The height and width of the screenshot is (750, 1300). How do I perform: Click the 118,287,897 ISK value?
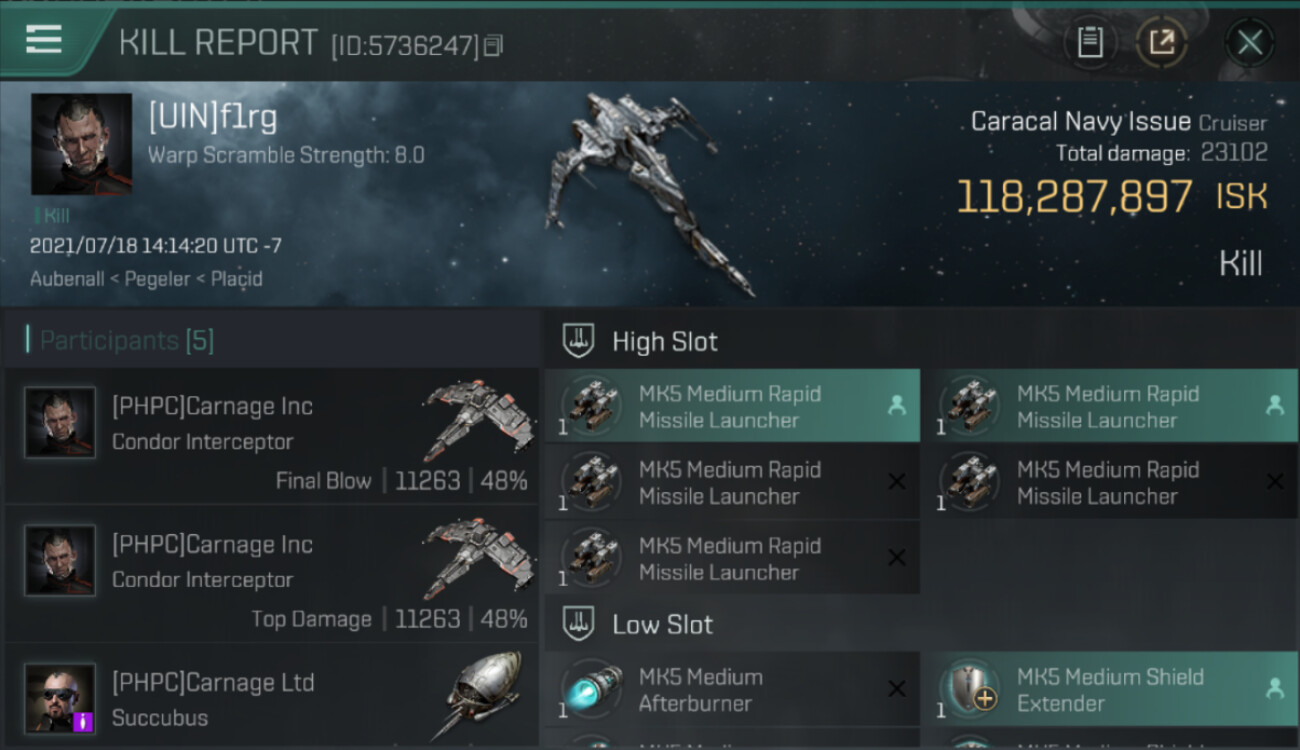[1075, 197]
